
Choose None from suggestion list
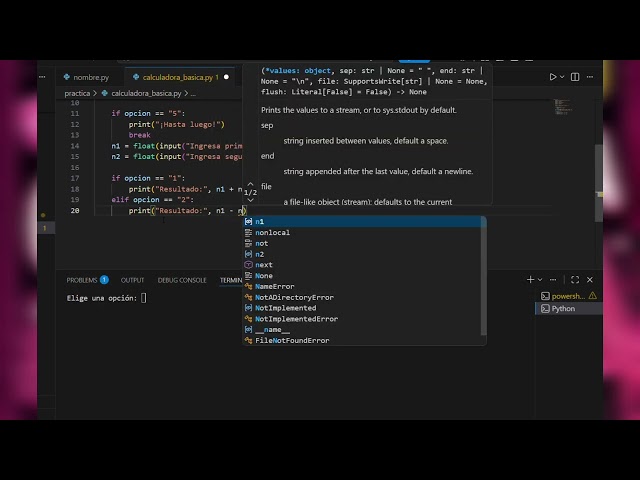(362, 276)
